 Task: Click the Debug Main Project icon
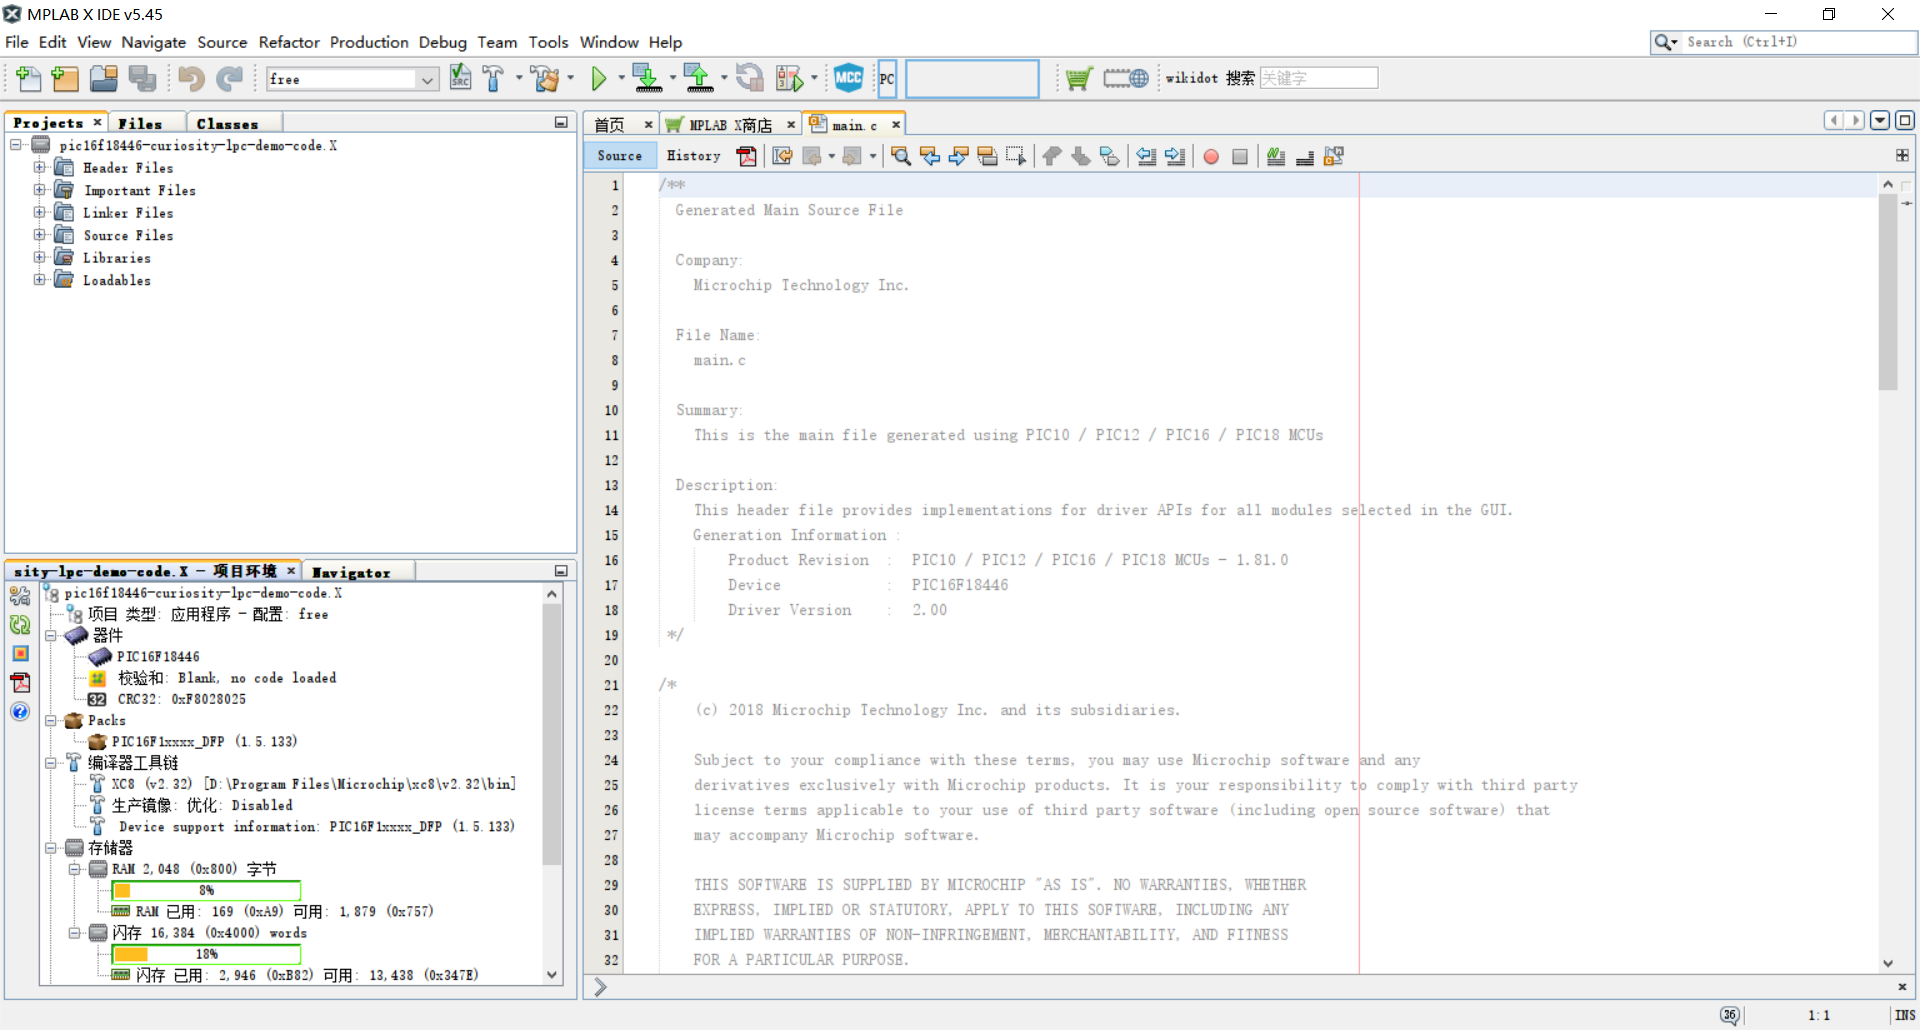coord(790,78)
